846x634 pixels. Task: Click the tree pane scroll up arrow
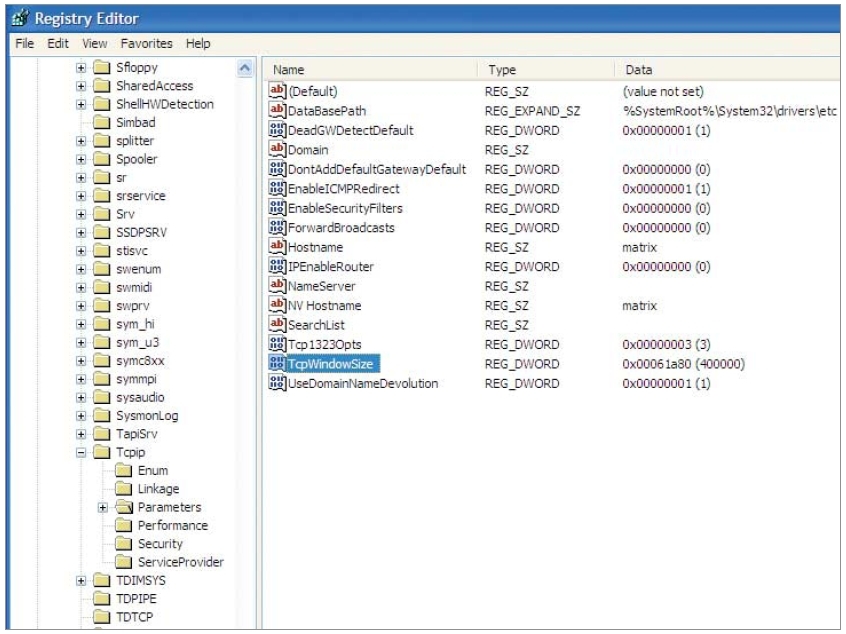(x=244, y=67)
